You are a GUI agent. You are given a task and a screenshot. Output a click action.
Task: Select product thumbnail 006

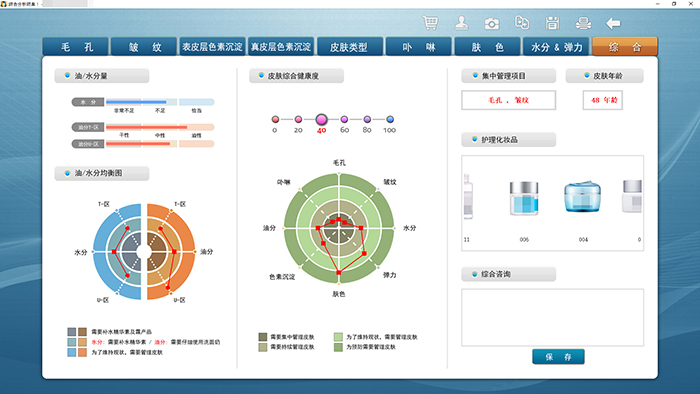coord(524,199)
